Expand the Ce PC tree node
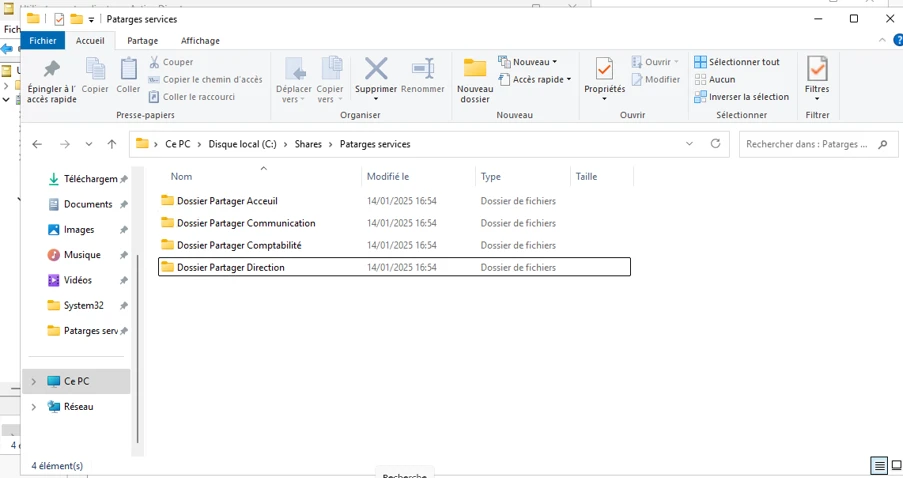903x478 pixels. coord(33,381)
